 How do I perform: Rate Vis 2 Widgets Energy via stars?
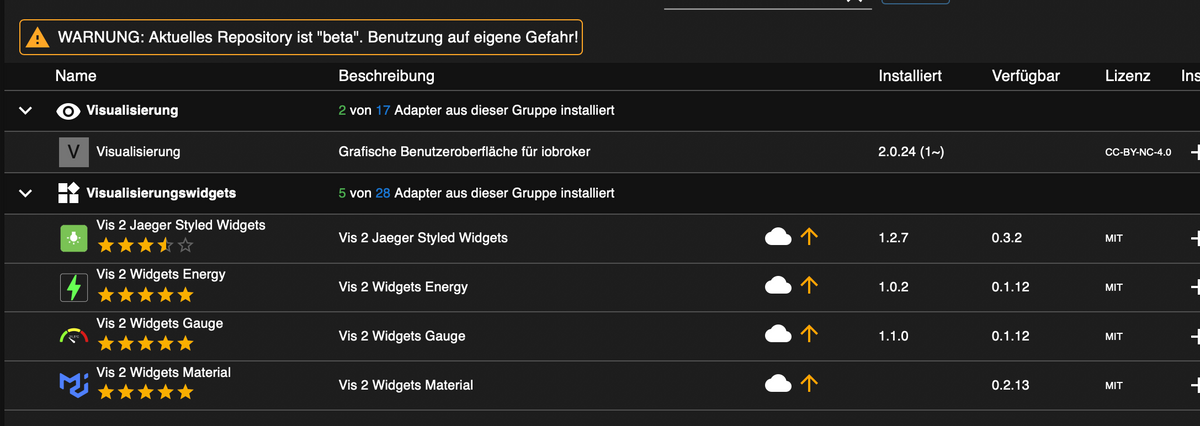pos(145,295)
